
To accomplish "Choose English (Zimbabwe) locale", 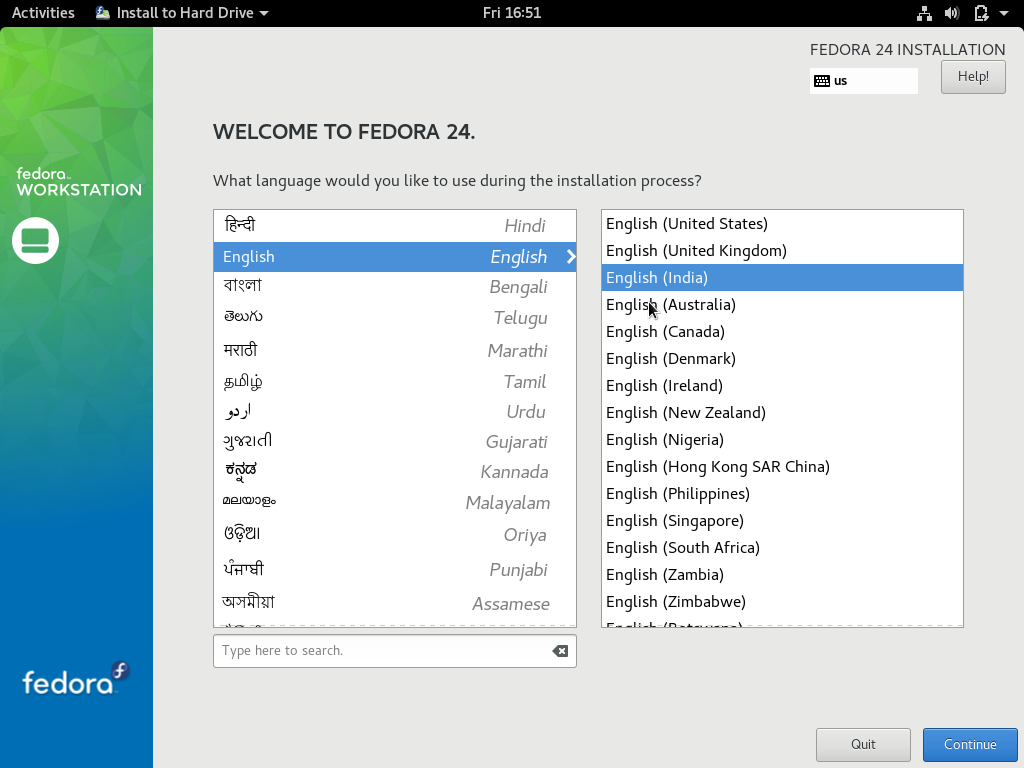I will pyautogui.click(x=782, y=601).
